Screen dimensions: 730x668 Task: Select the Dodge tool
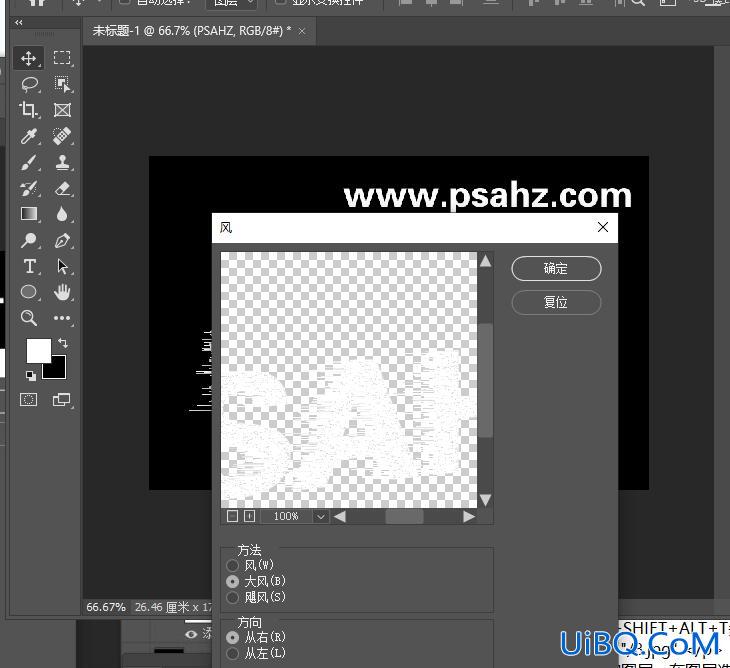pyautogui.click(x=28, y=240)
